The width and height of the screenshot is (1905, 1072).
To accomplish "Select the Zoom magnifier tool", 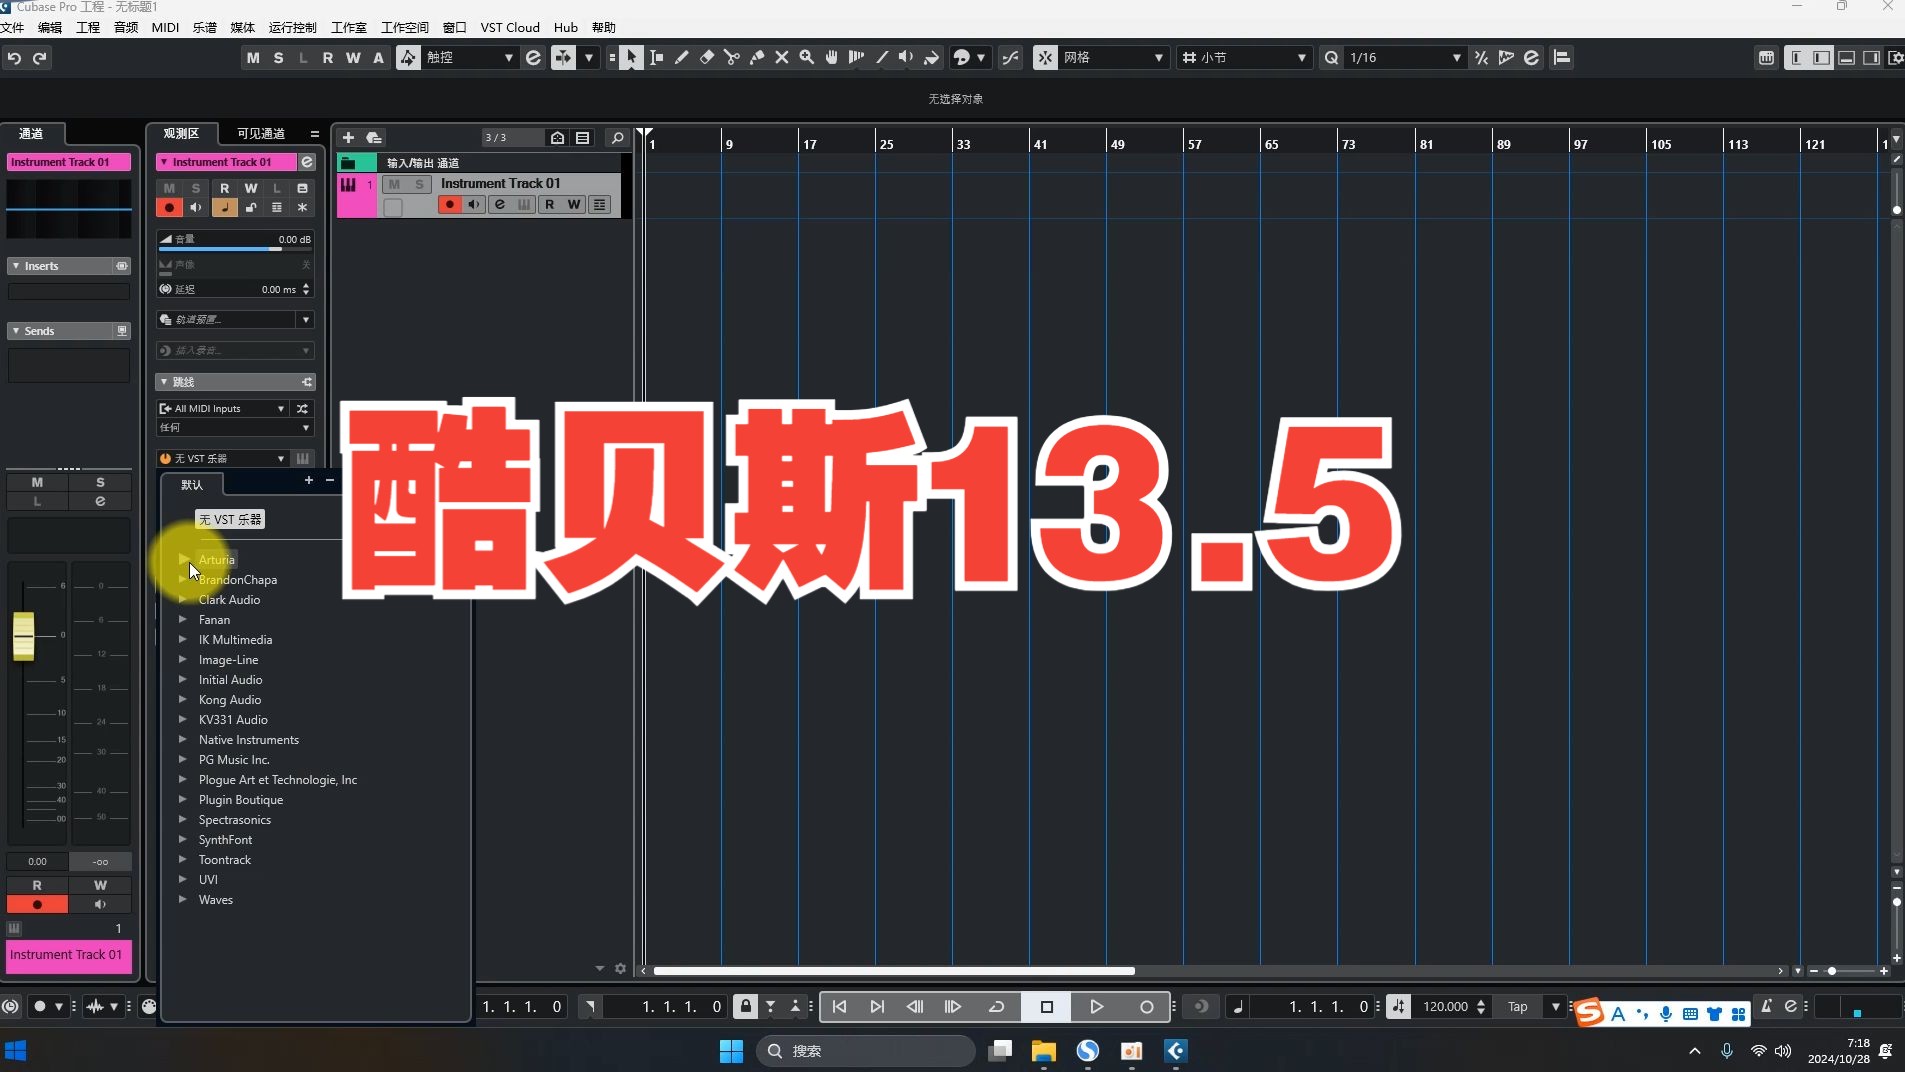I will click(806, 58).
